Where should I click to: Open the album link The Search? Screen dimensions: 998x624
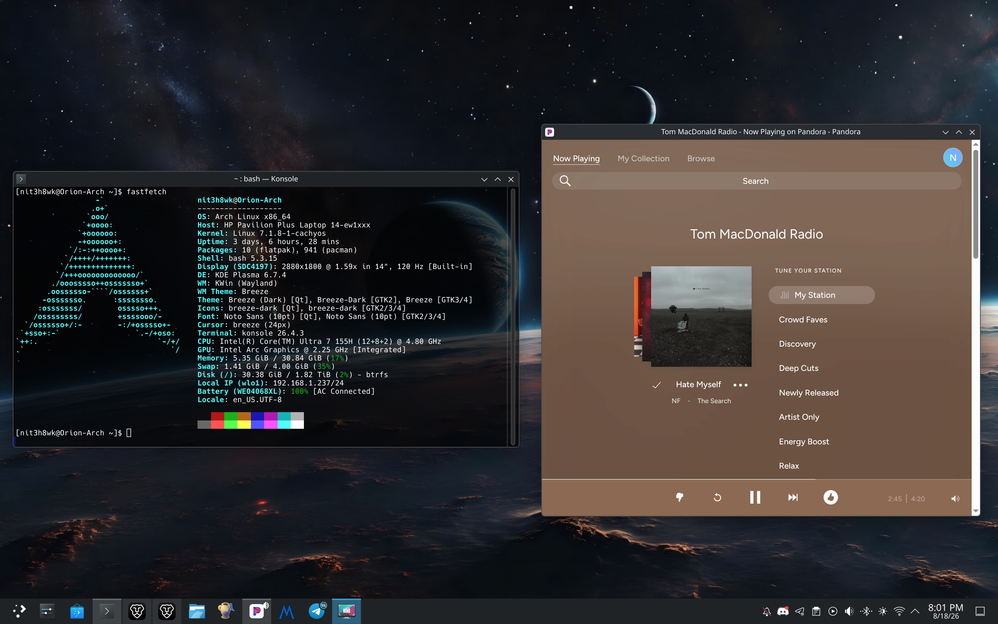[714, 401]
